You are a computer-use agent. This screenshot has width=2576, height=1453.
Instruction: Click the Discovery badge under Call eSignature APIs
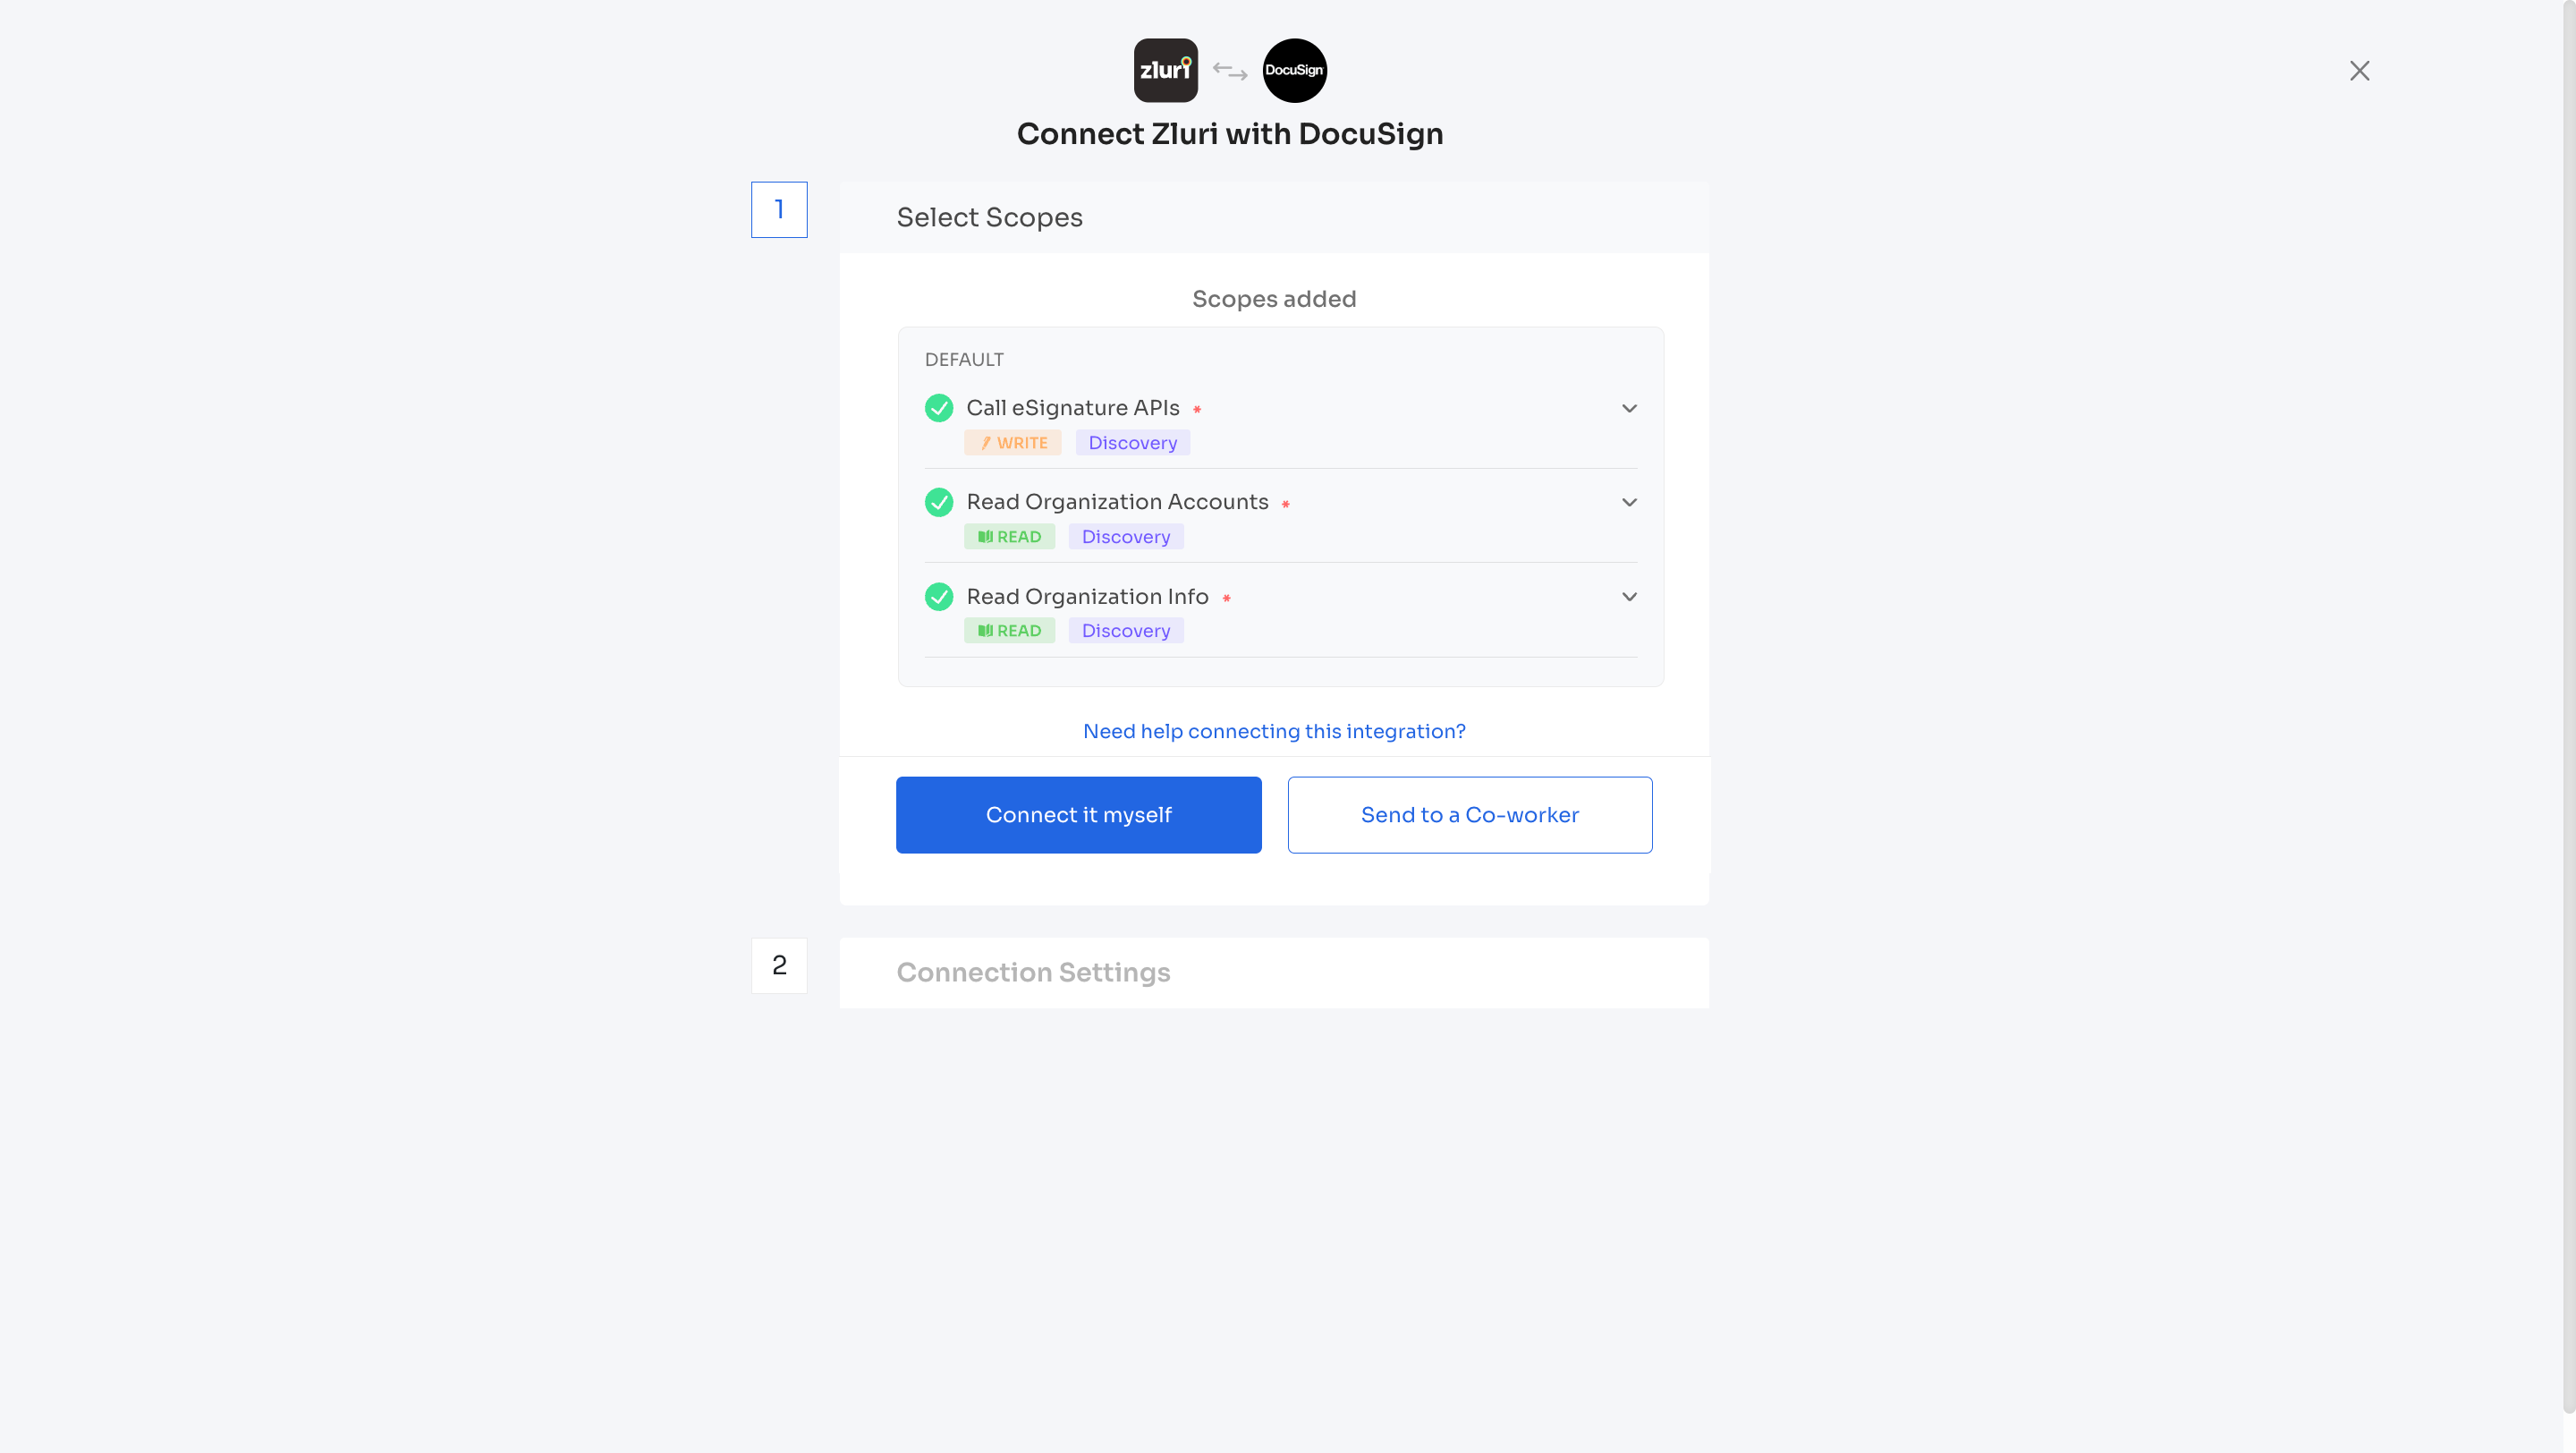(1132, 442)
